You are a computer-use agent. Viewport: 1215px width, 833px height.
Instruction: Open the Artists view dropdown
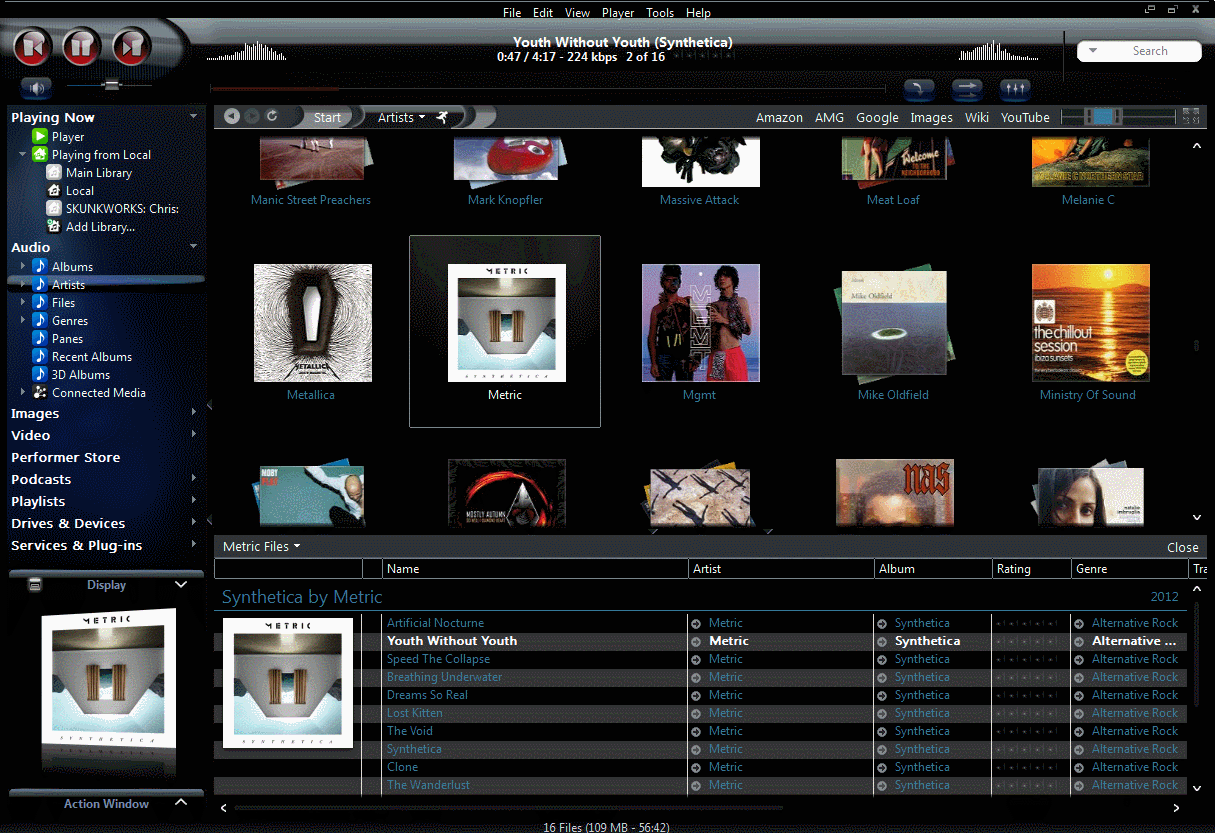[401, 117]
